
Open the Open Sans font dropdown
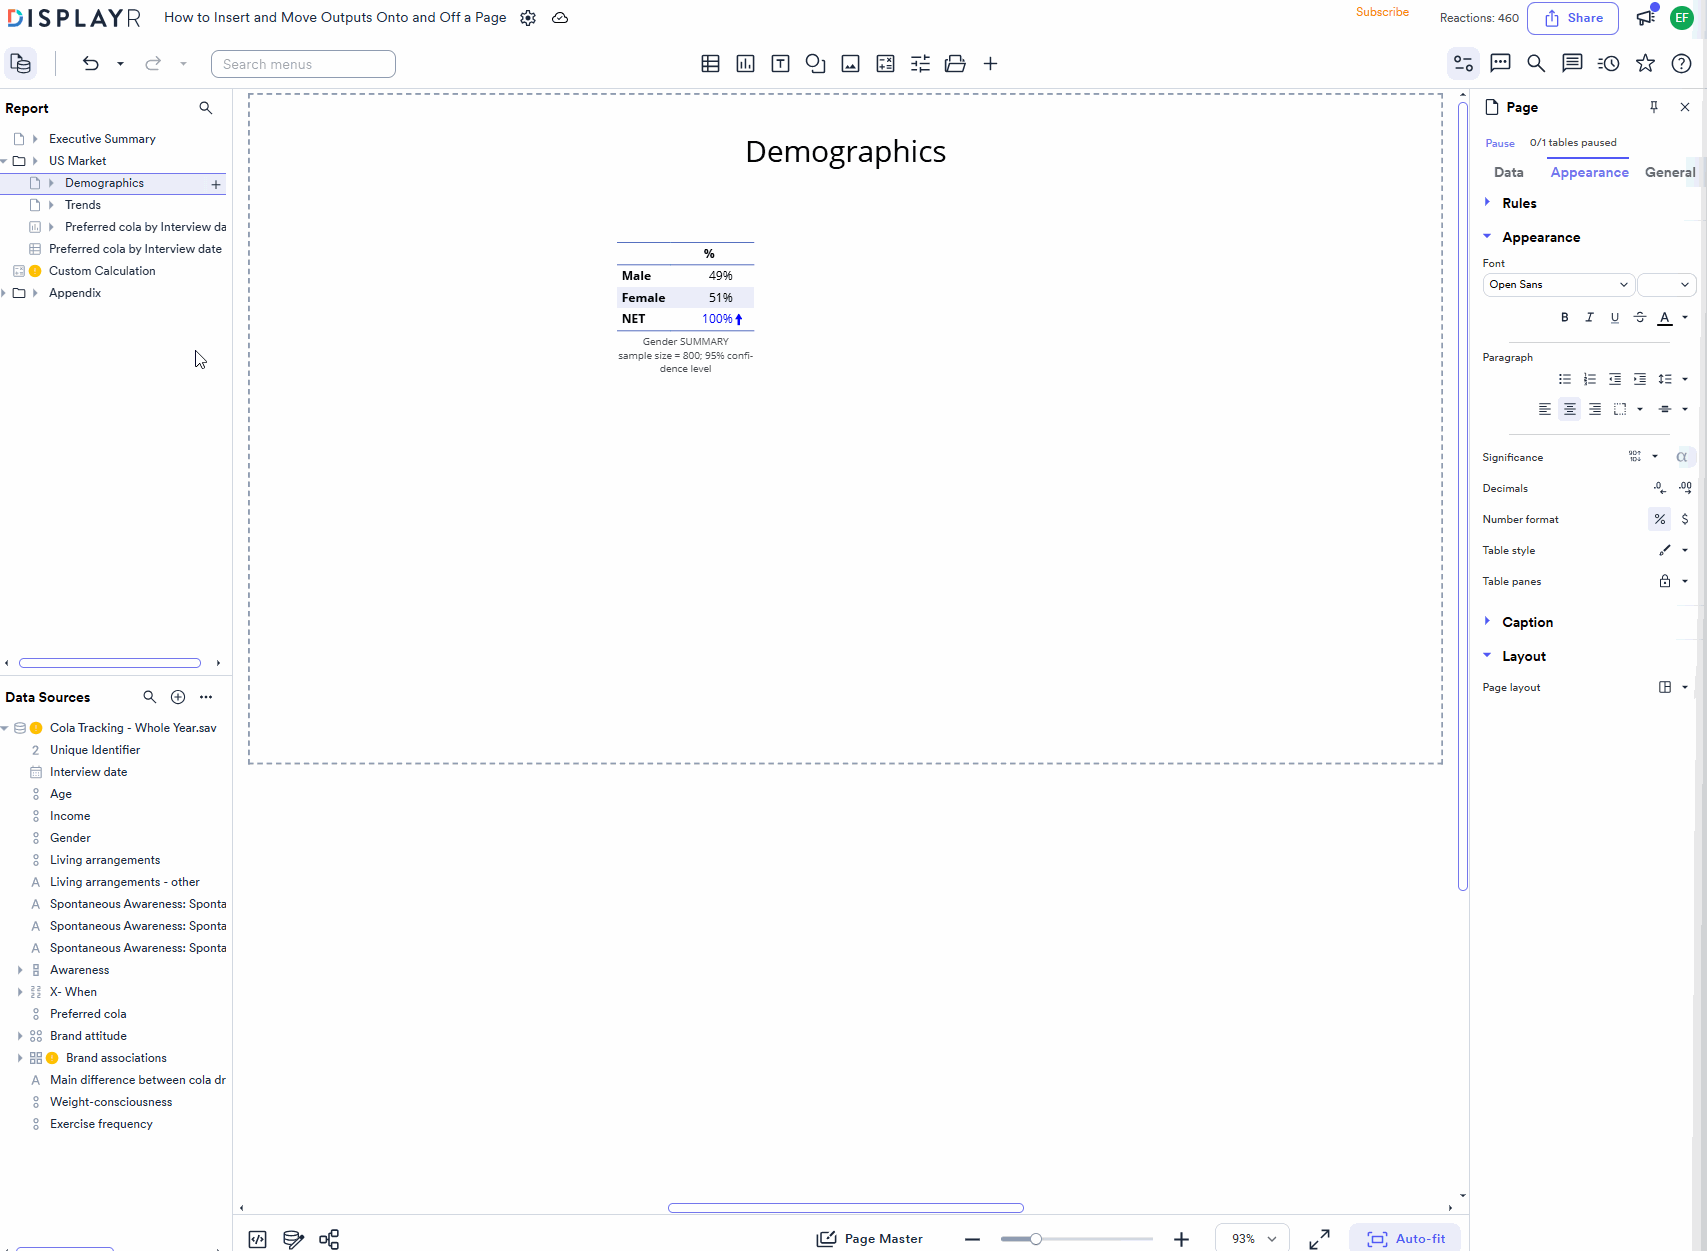coord(1557,285)
